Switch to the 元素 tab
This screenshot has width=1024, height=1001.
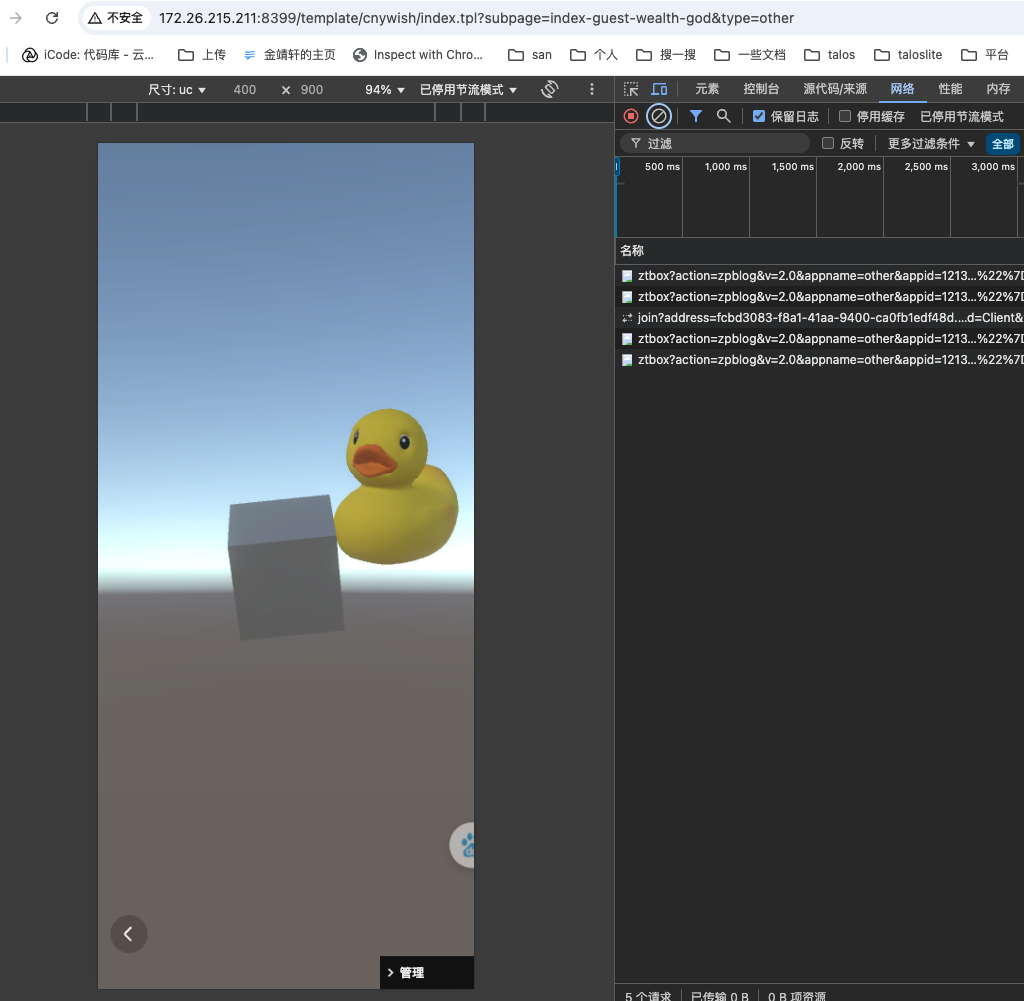point(707,89)
